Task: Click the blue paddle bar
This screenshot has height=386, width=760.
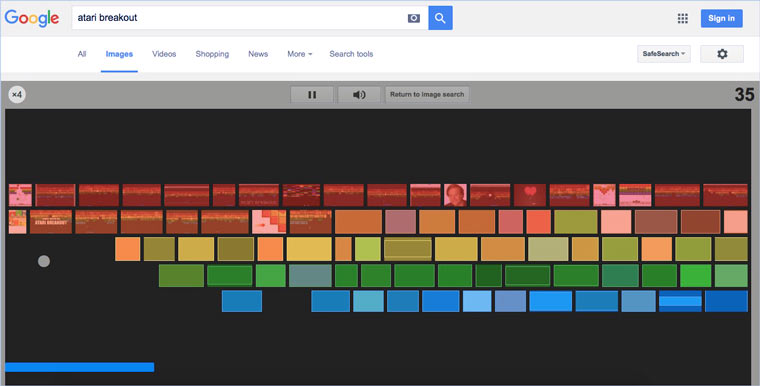Action: coord(79,367)
